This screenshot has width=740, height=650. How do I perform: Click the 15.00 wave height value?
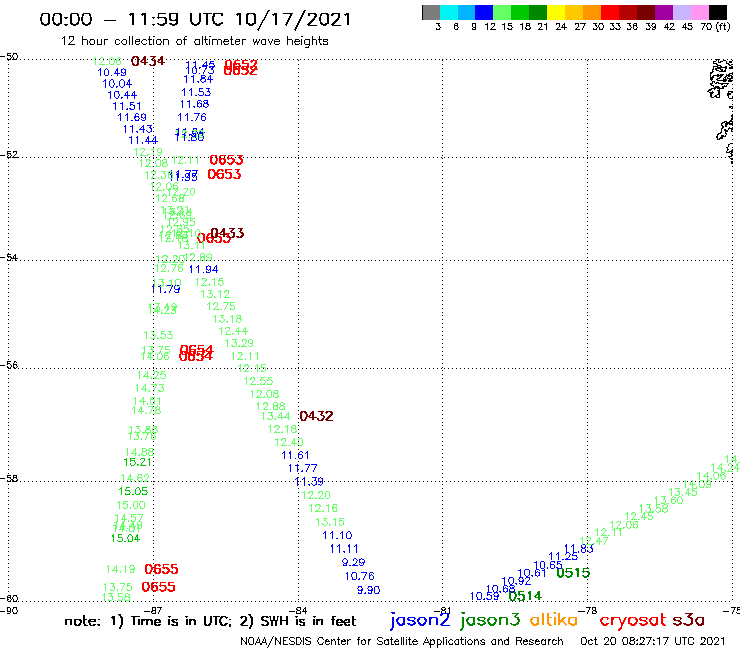(131, 505)
